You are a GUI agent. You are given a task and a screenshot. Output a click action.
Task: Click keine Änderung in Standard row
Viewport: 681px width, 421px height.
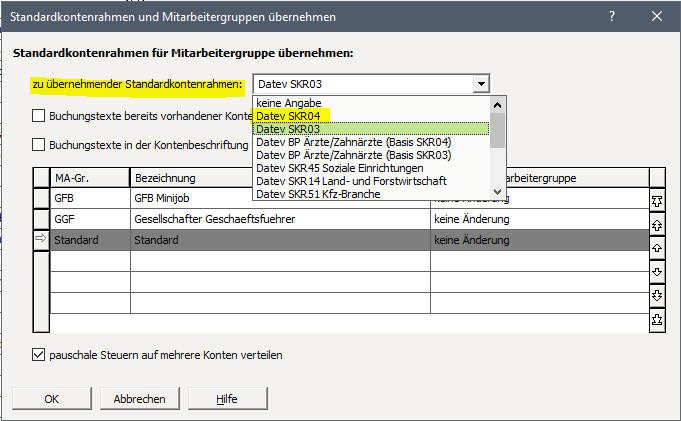(x=540, y=240)
